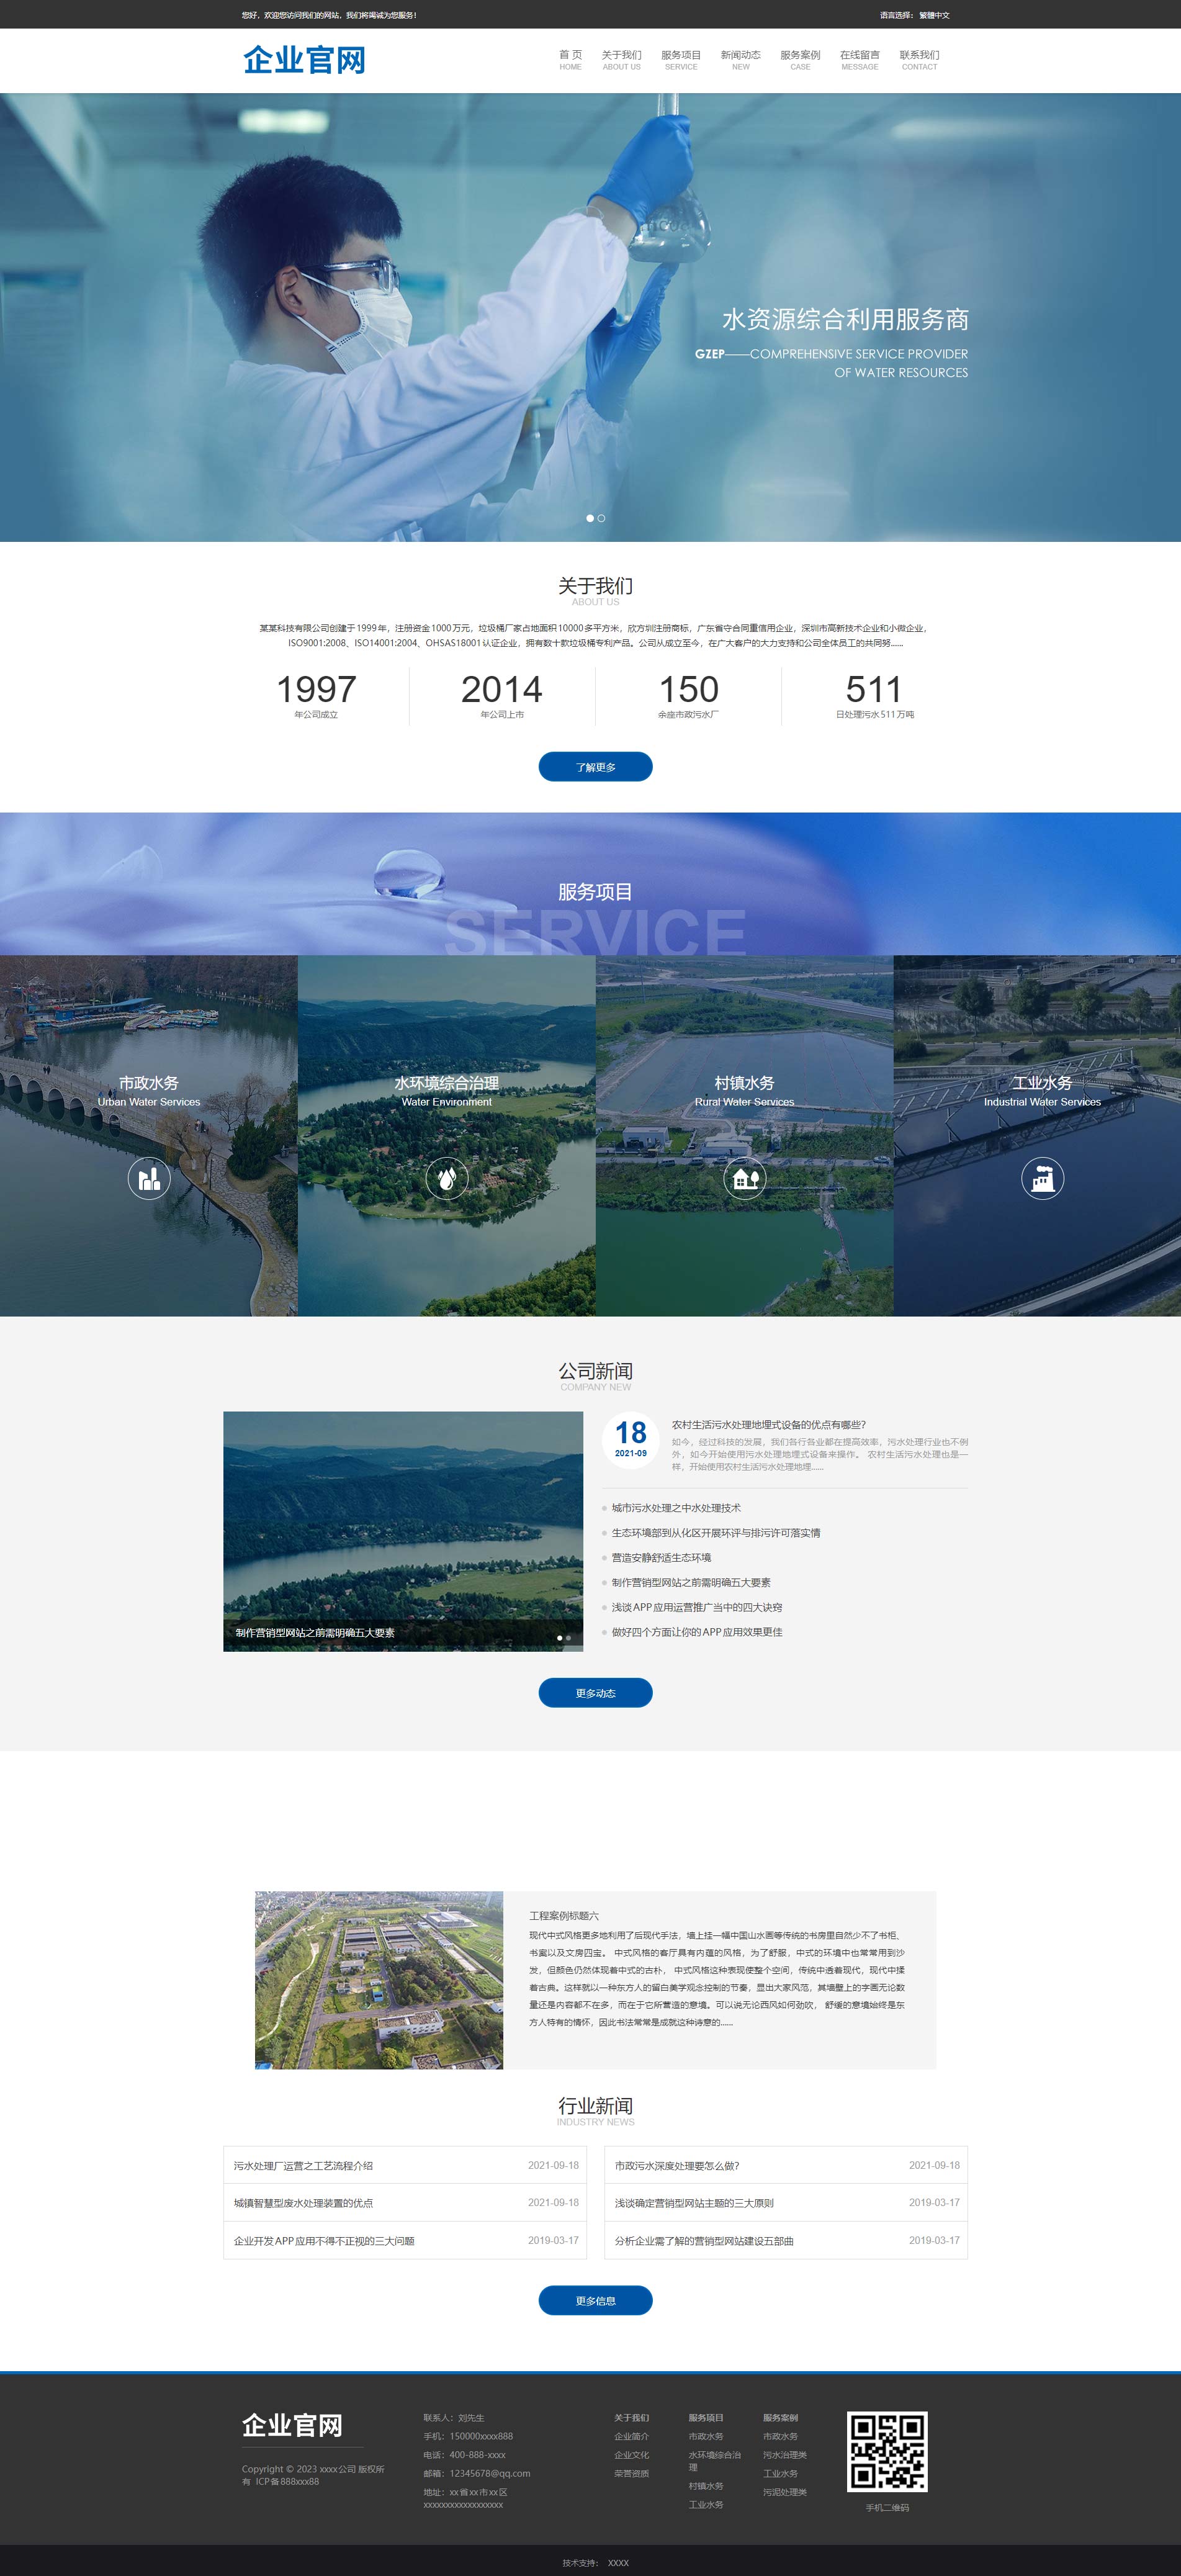Open the 关于我们 ABOUT US menu item
1181x2576 pixels.
621,60
